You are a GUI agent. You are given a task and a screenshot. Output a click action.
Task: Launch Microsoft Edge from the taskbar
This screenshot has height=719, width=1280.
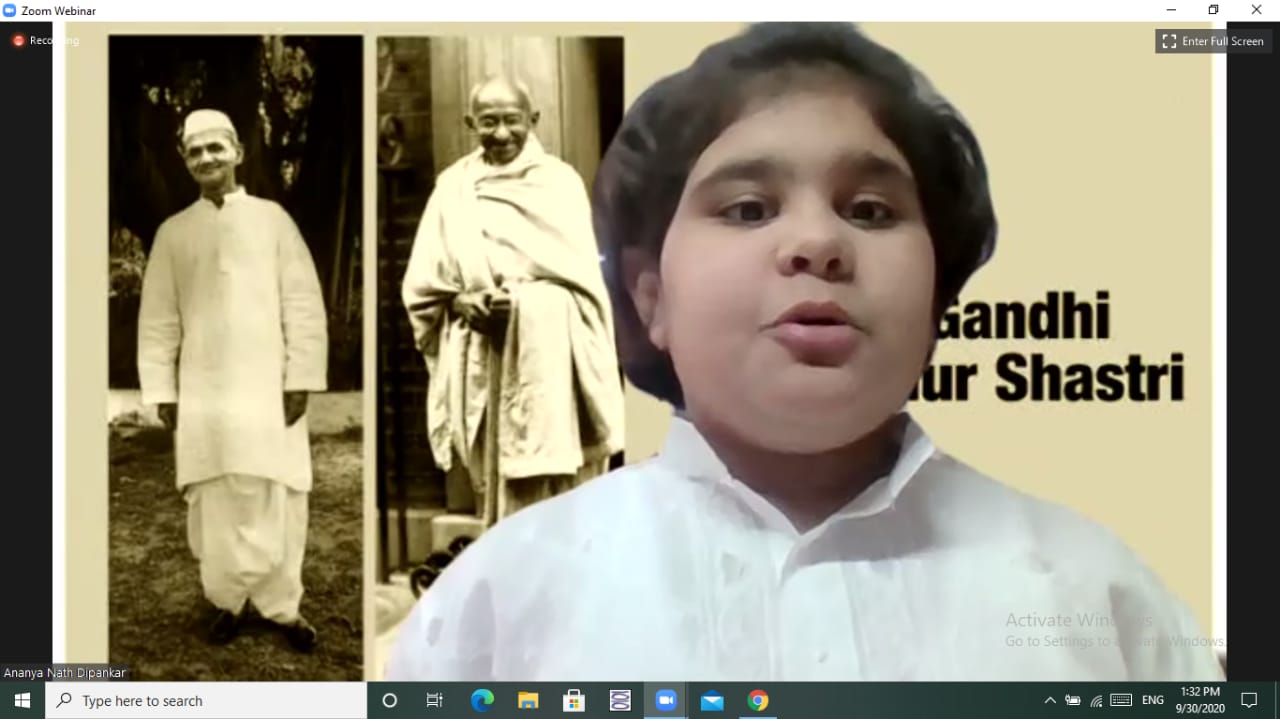pos(482,700)
